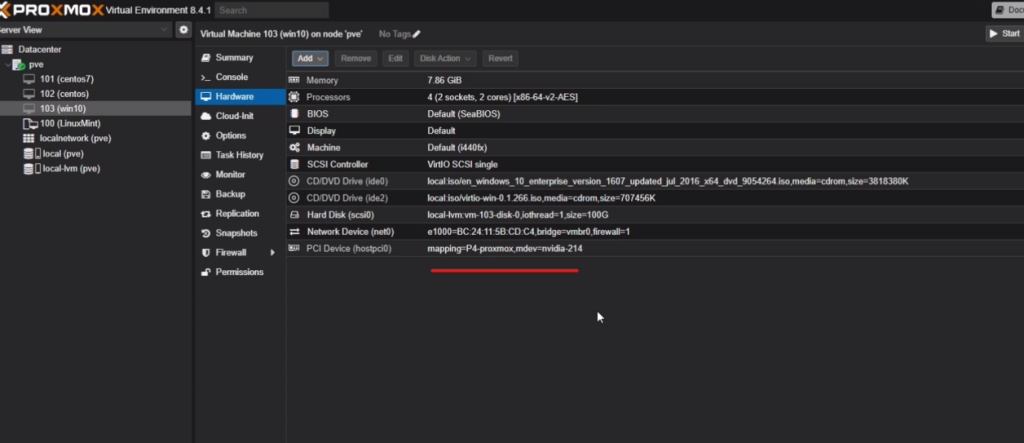Select VM 101 (centos7)
This screenshot has width=1024, height=443.
click(67, 79)
